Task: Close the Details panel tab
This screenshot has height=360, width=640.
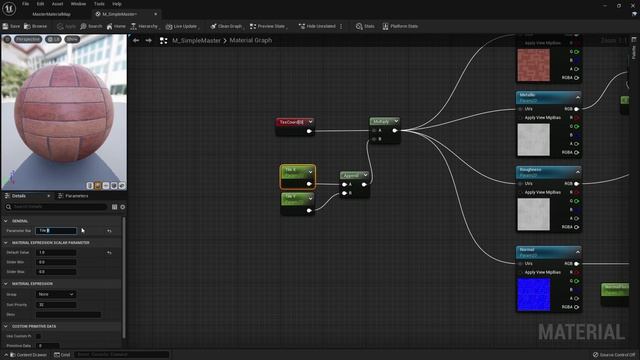Action: tap(49, 196)
